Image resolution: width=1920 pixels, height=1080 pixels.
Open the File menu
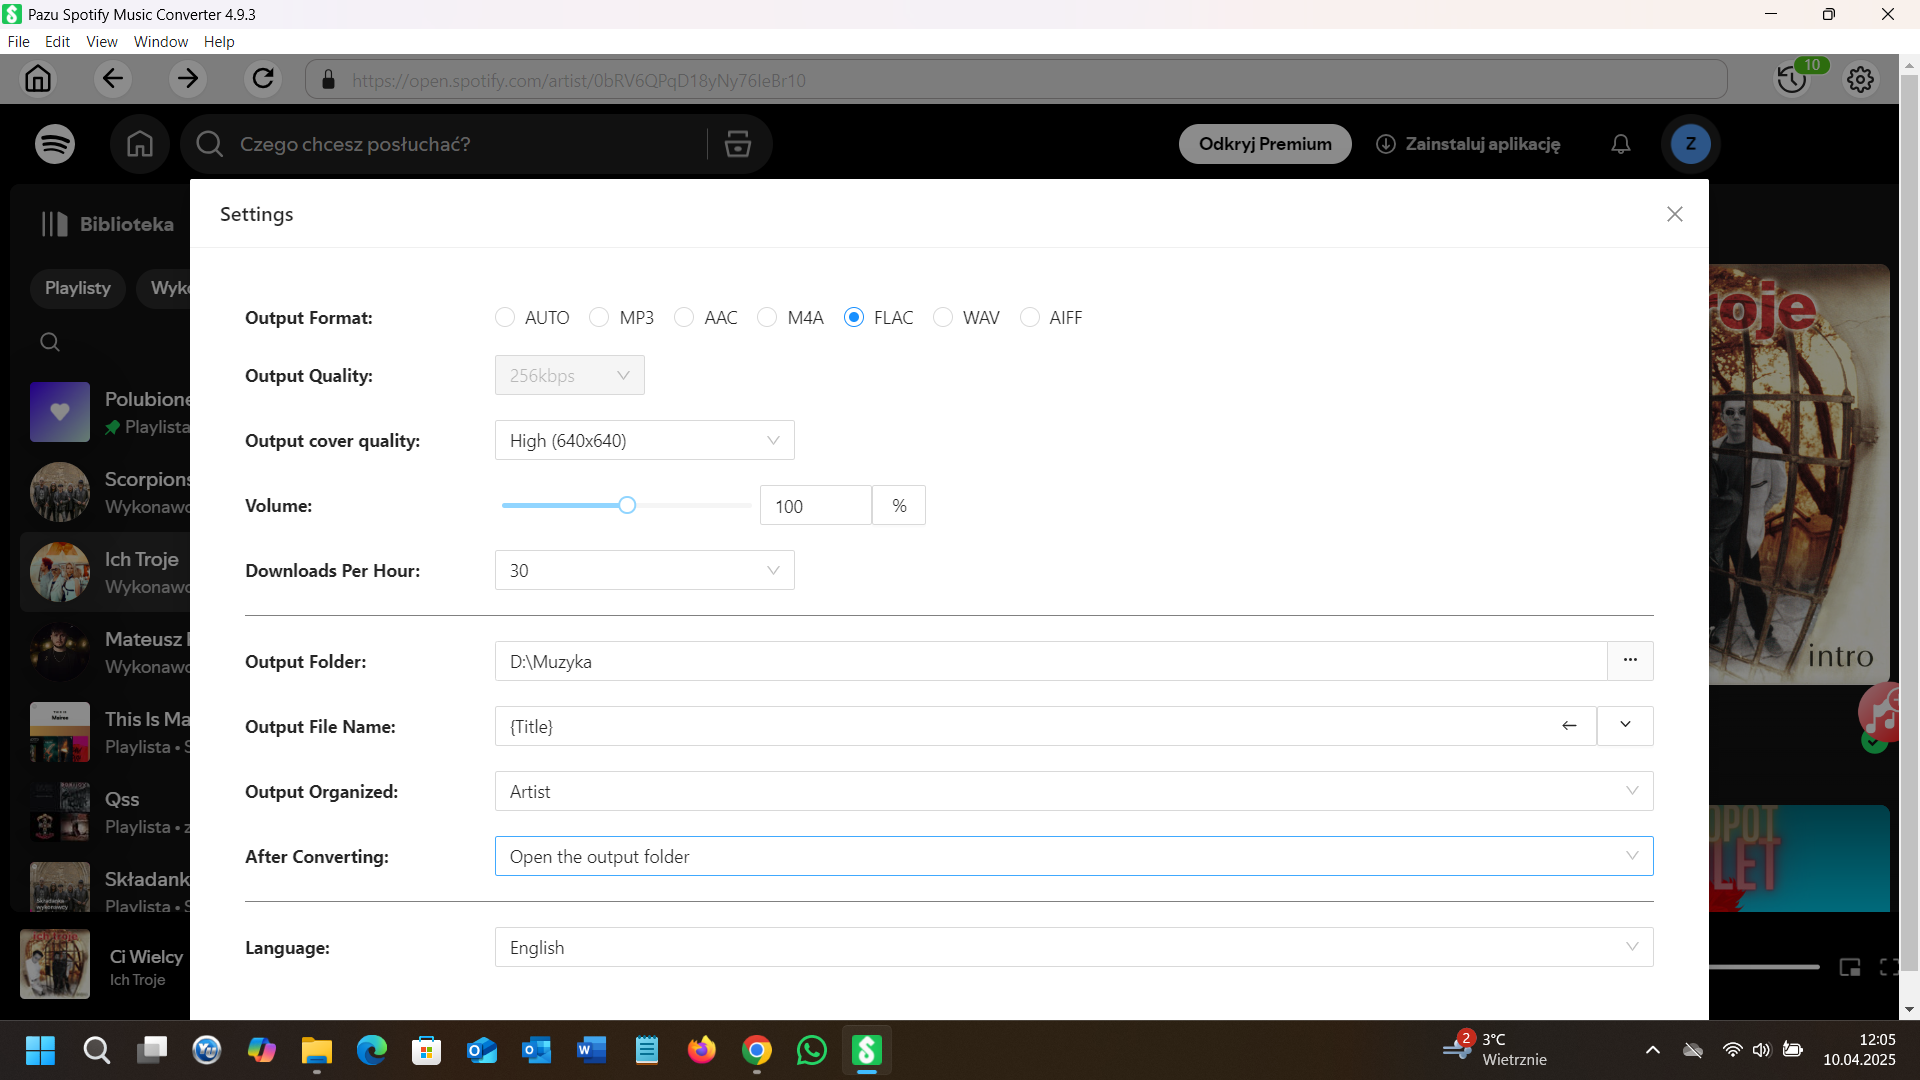click(x=18, y=42)
